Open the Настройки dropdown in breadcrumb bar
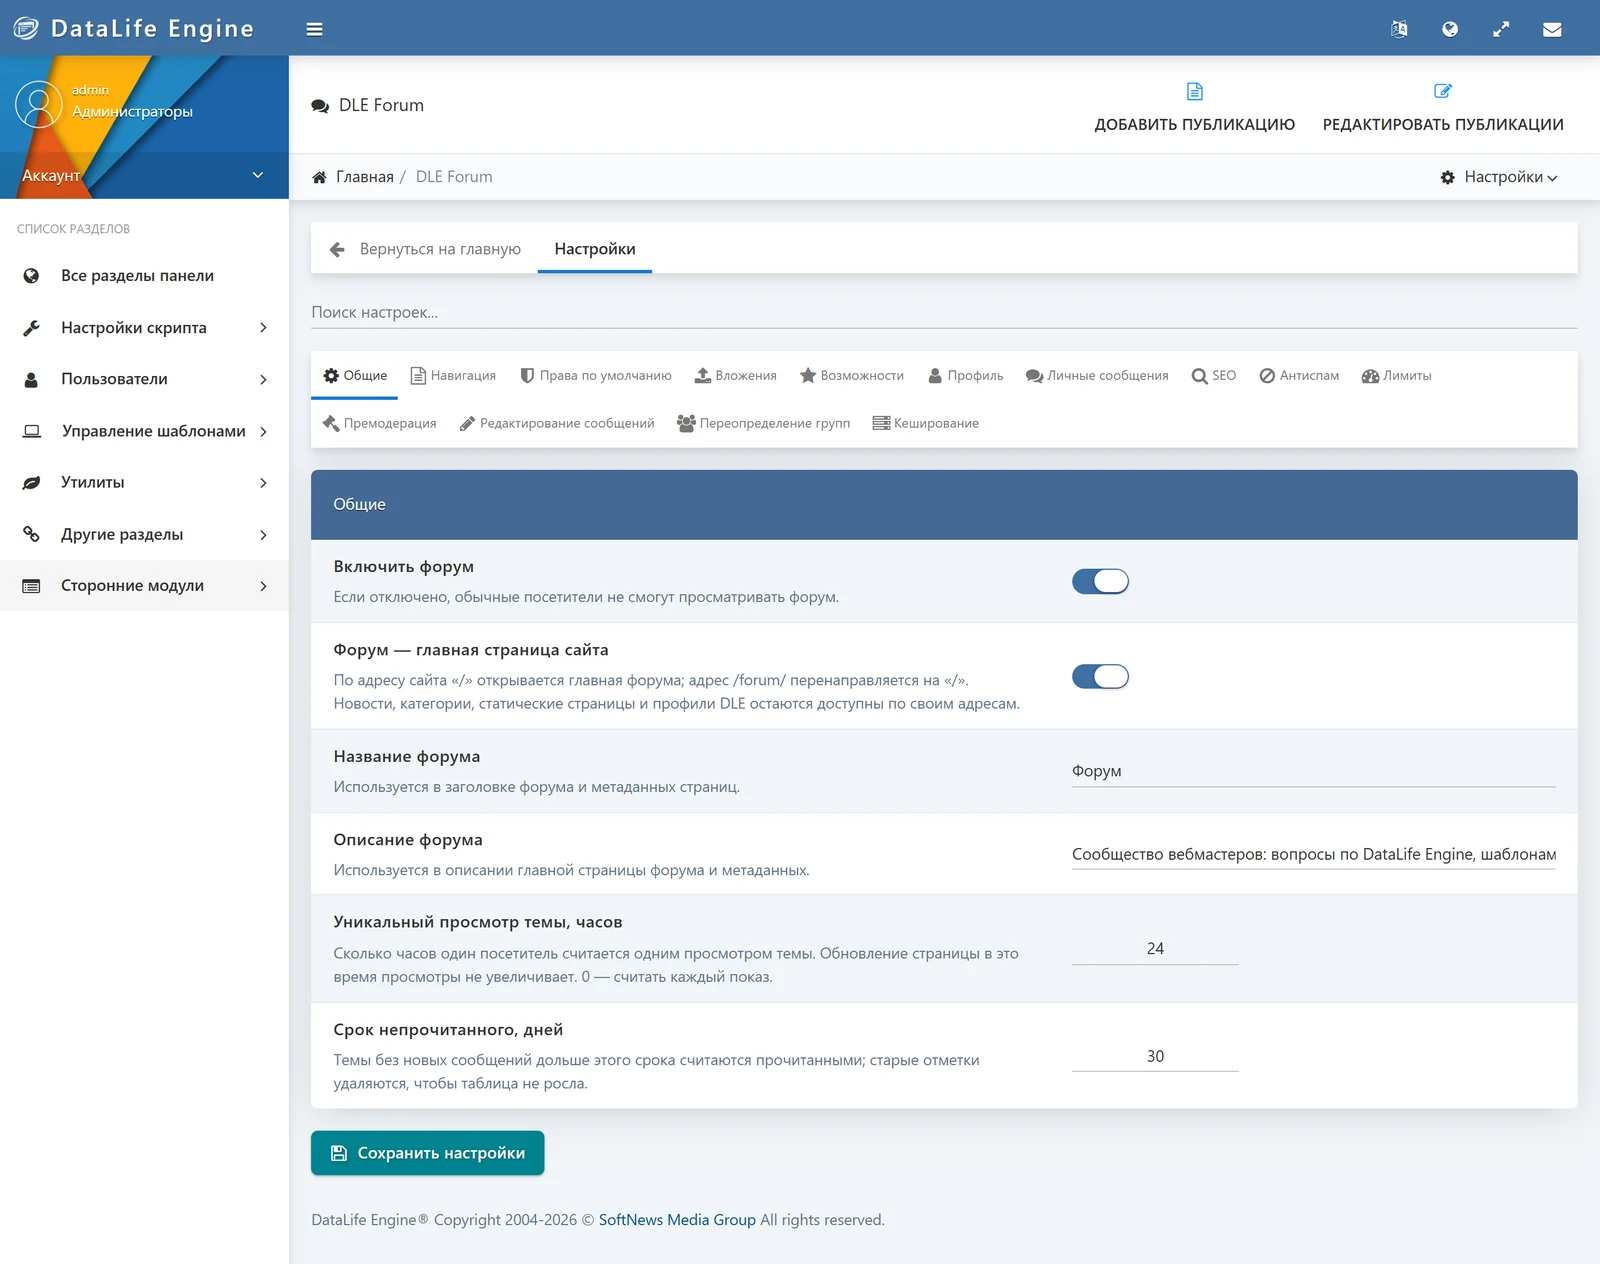The height and width of the screenshot is (1264, 1600). 1498,177
